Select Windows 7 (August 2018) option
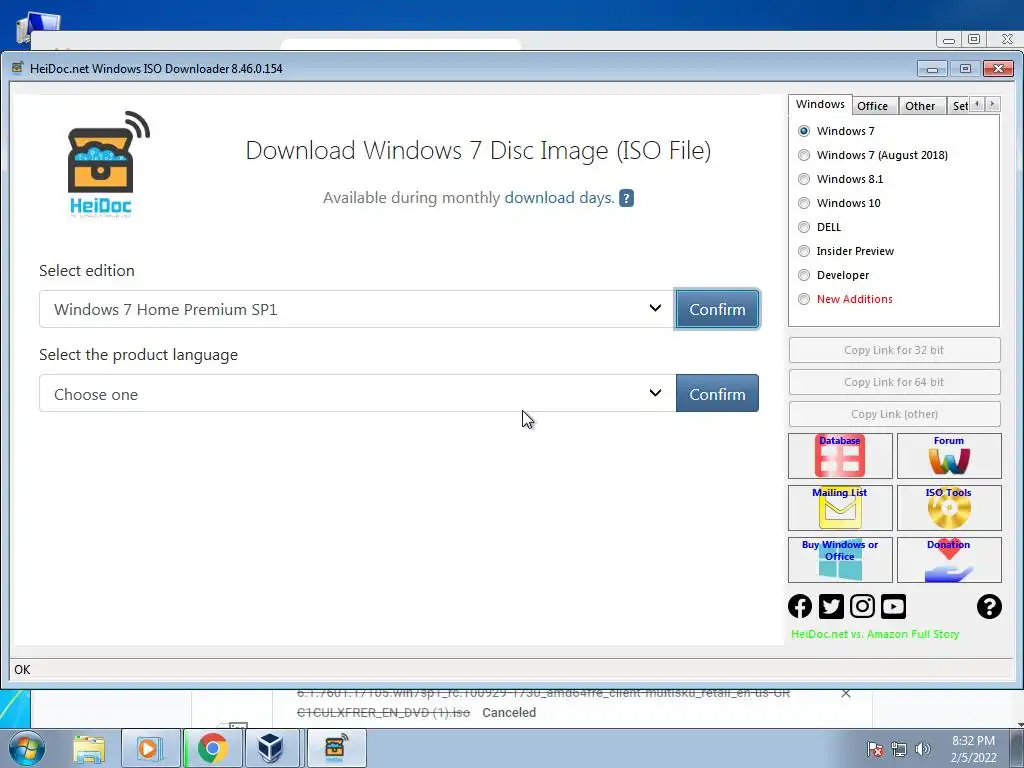Viewport: 1024px width, 768px height. point(804,155)
